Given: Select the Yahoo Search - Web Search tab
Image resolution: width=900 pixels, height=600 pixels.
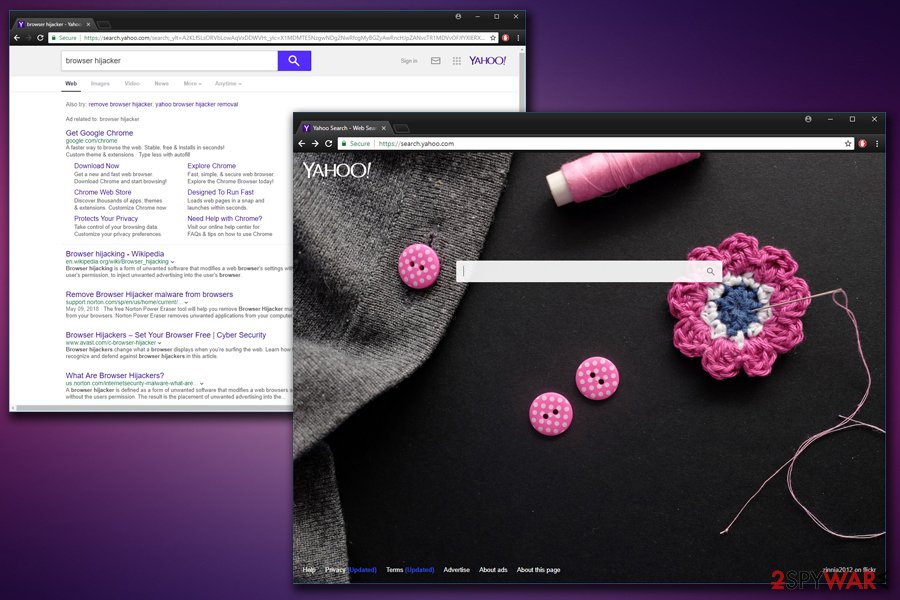Looking at the screenshot, I should click(x=343, y=128).
